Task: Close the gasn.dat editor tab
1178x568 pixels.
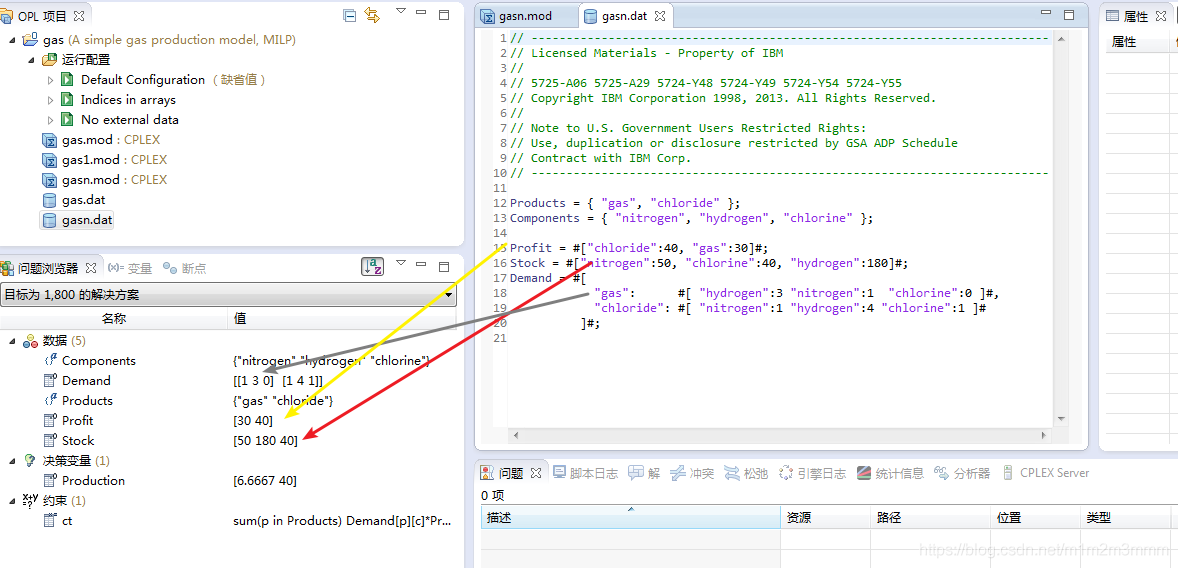Action: (660, 16)
